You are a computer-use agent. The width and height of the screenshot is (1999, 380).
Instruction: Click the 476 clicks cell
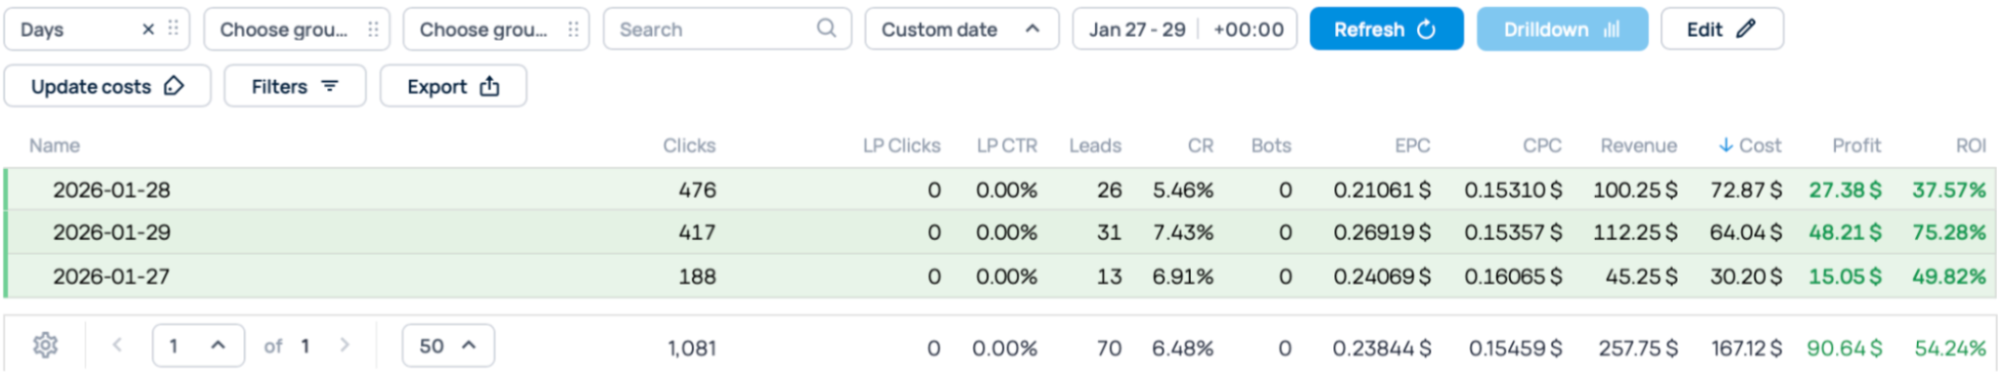pyautogui.click(x=697, y=189)
